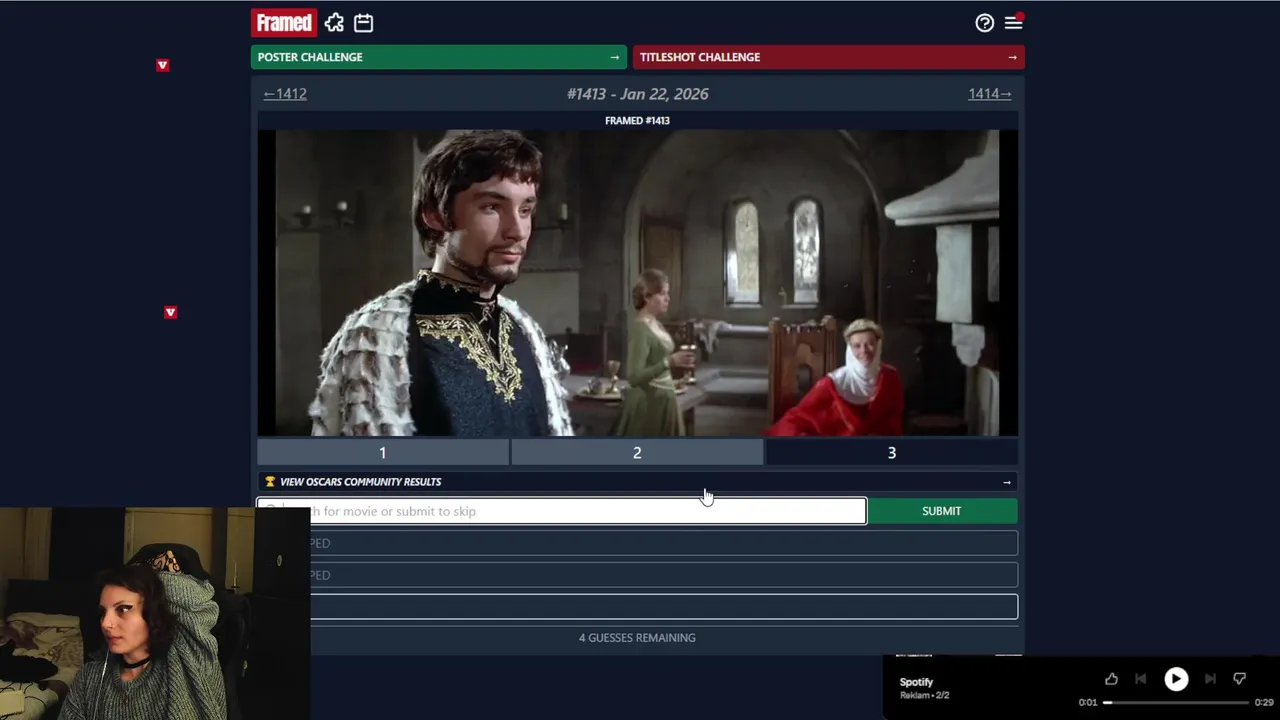Seek on the Spotify progress bar
The height and width of the screenshot is (720, 1280).
(x=1176, y=702)
